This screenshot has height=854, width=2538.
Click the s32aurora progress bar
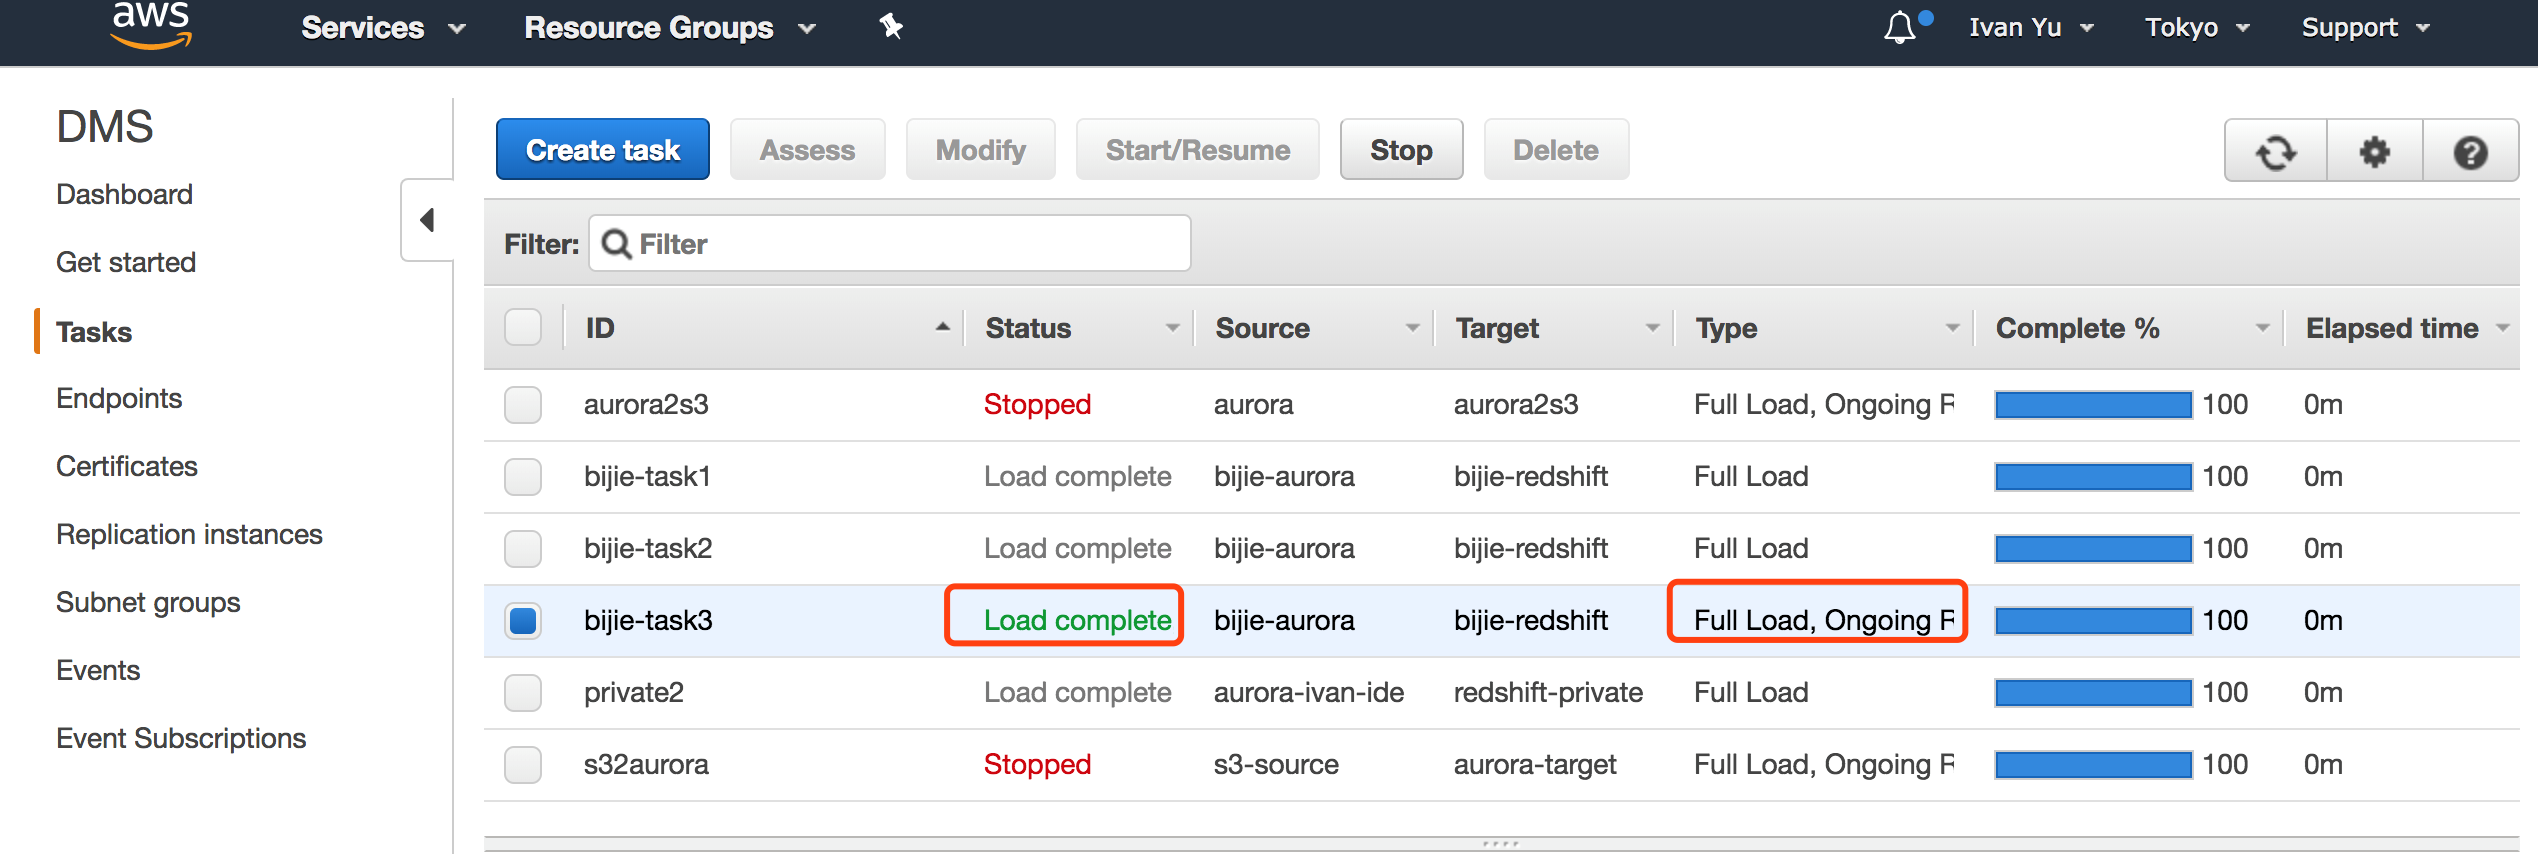(x=2093, y=764)
